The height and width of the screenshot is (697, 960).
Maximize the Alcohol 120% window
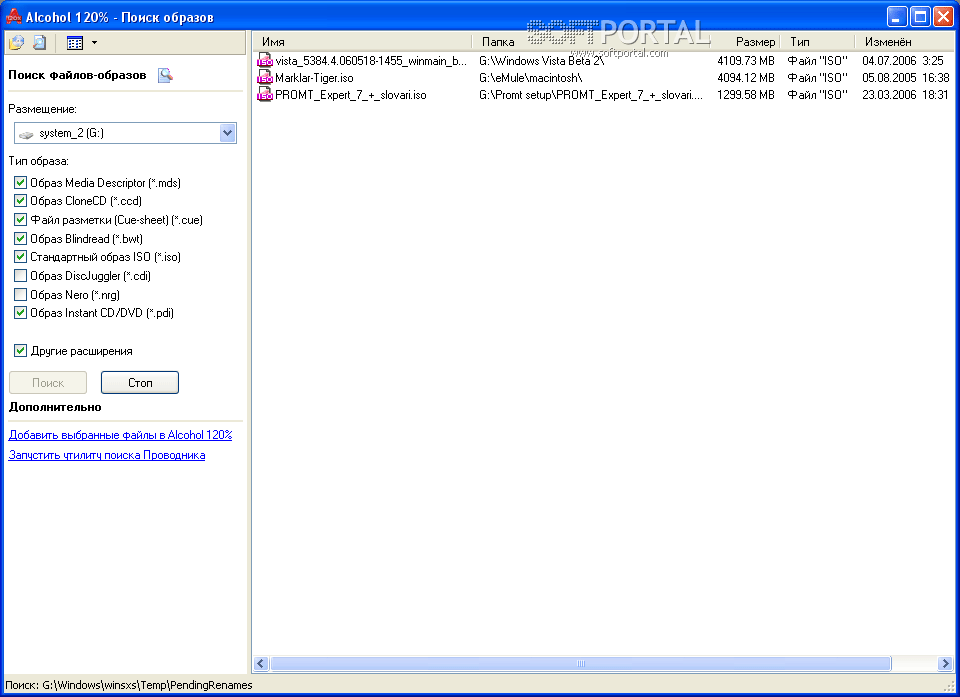[x=920, y=17]
